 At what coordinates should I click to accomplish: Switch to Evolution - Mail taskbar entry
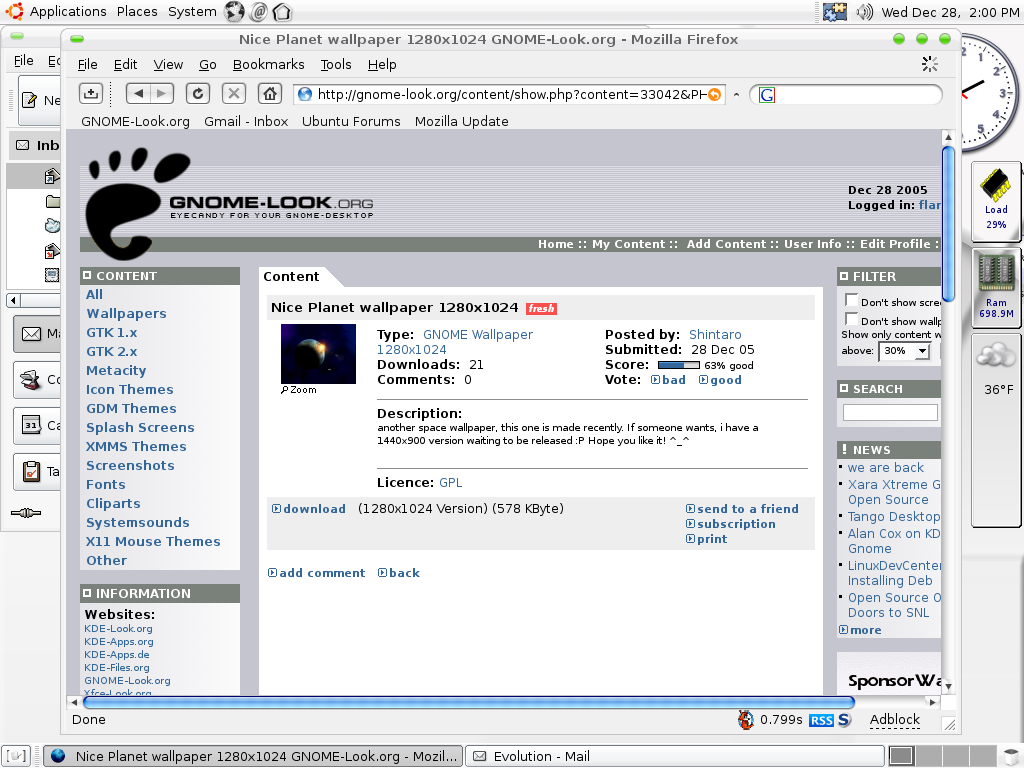(675, 756)
